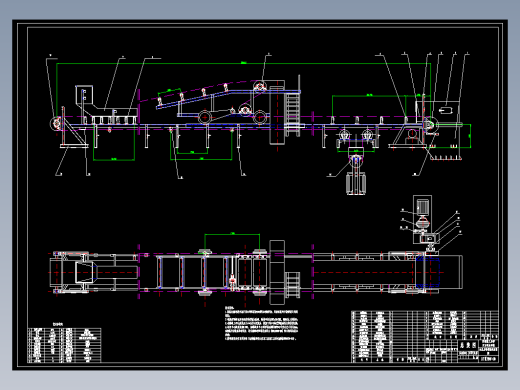Click the technical notes paragraph below plan view
Viewport: 520px width, 390px height.
(x=261, y=323)
